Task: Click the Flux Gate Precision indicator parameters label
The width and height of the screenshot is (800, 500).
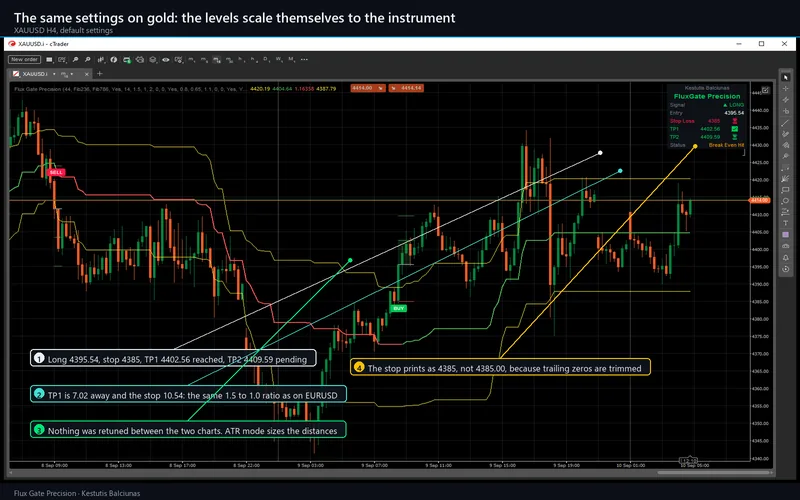Action: pos(130,89)
